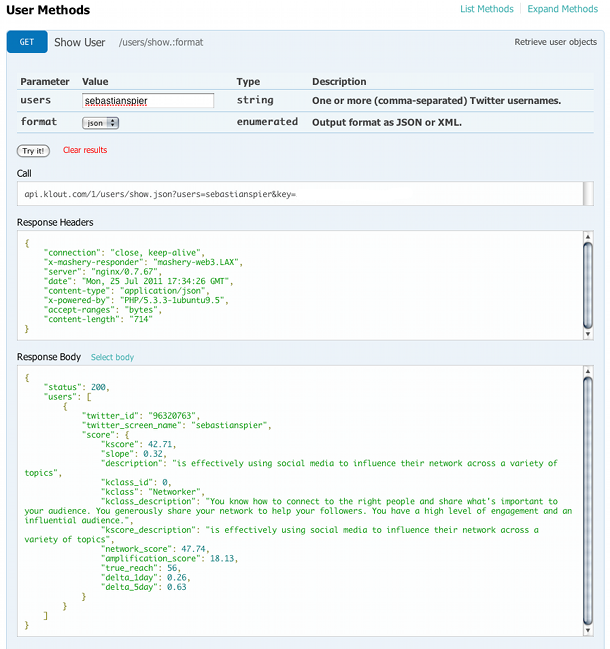The image size is (610, 649).
Task: Click the scrollbar of the Call box
Action: click(x=588, y=194)
